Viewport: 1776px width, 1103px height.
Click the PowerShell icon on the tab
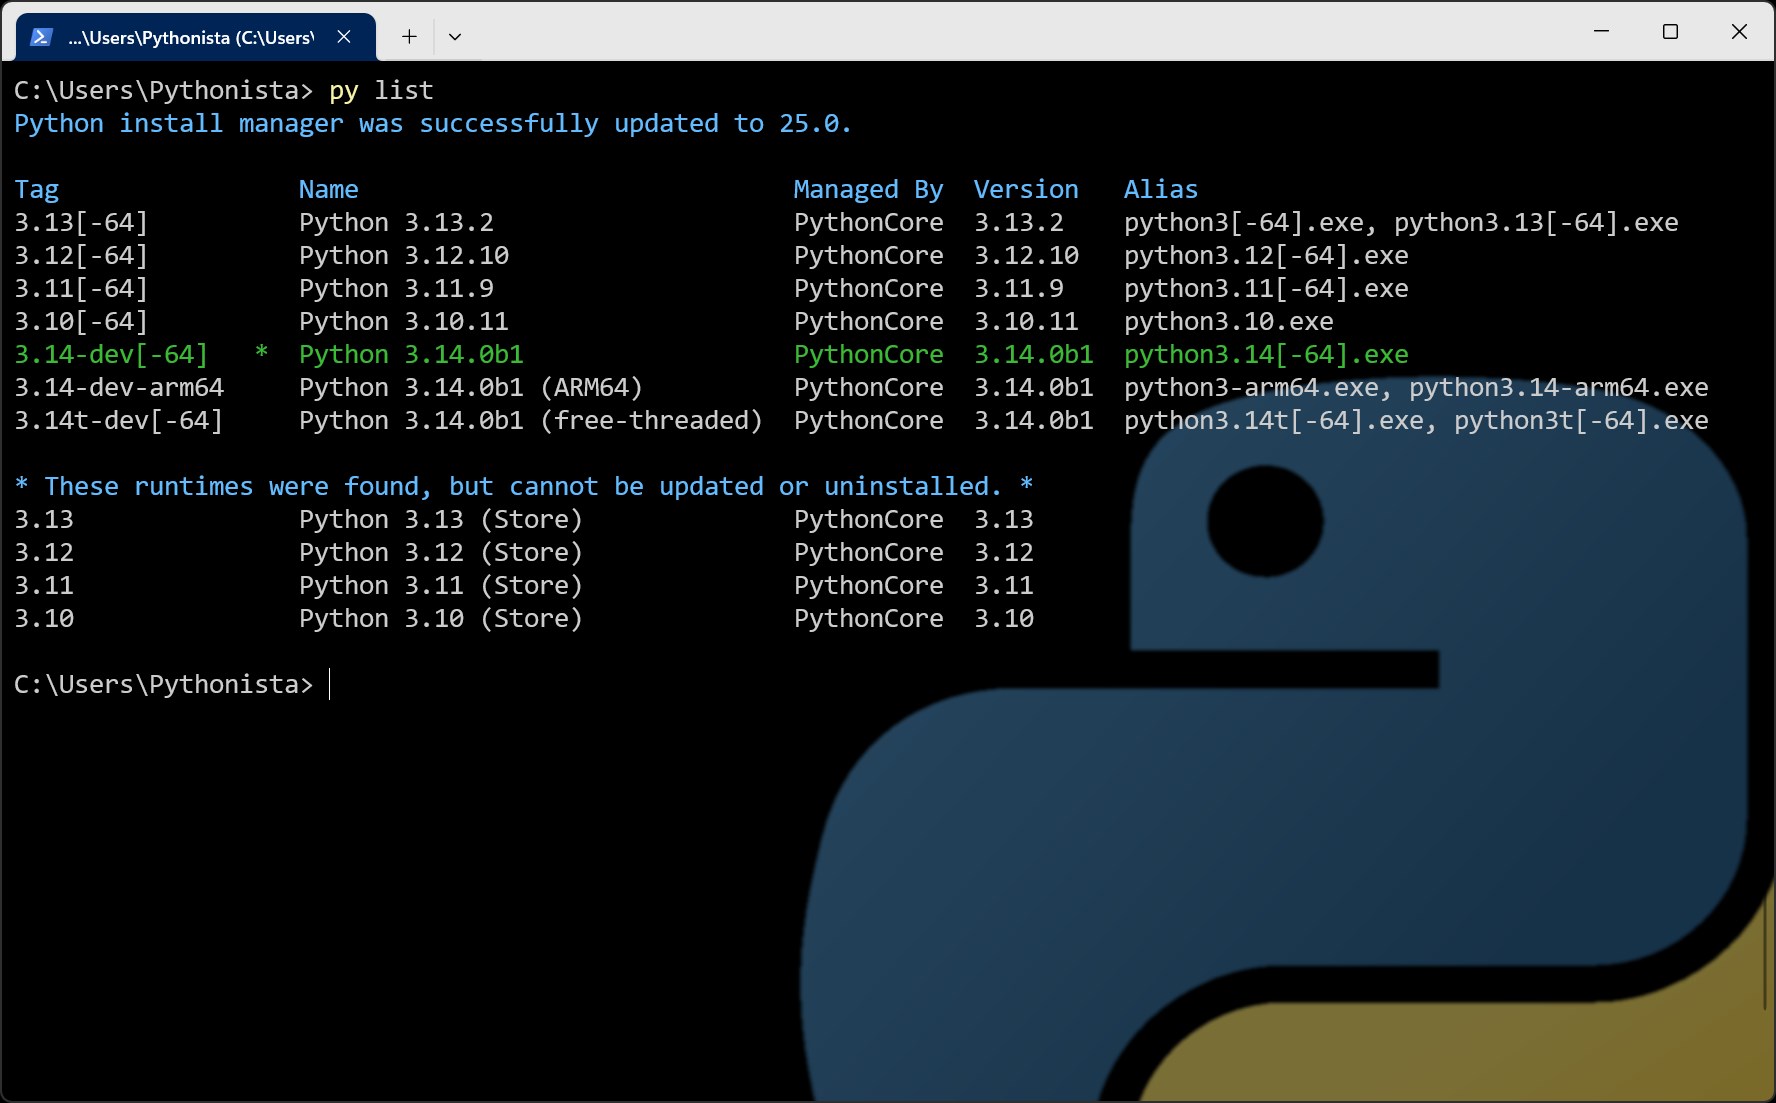39,37
